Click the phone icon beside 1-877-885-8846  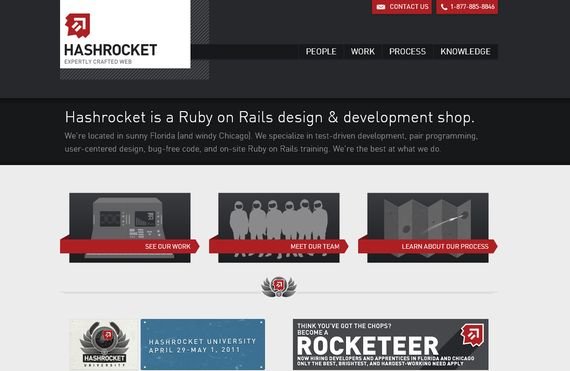[444, 7]
